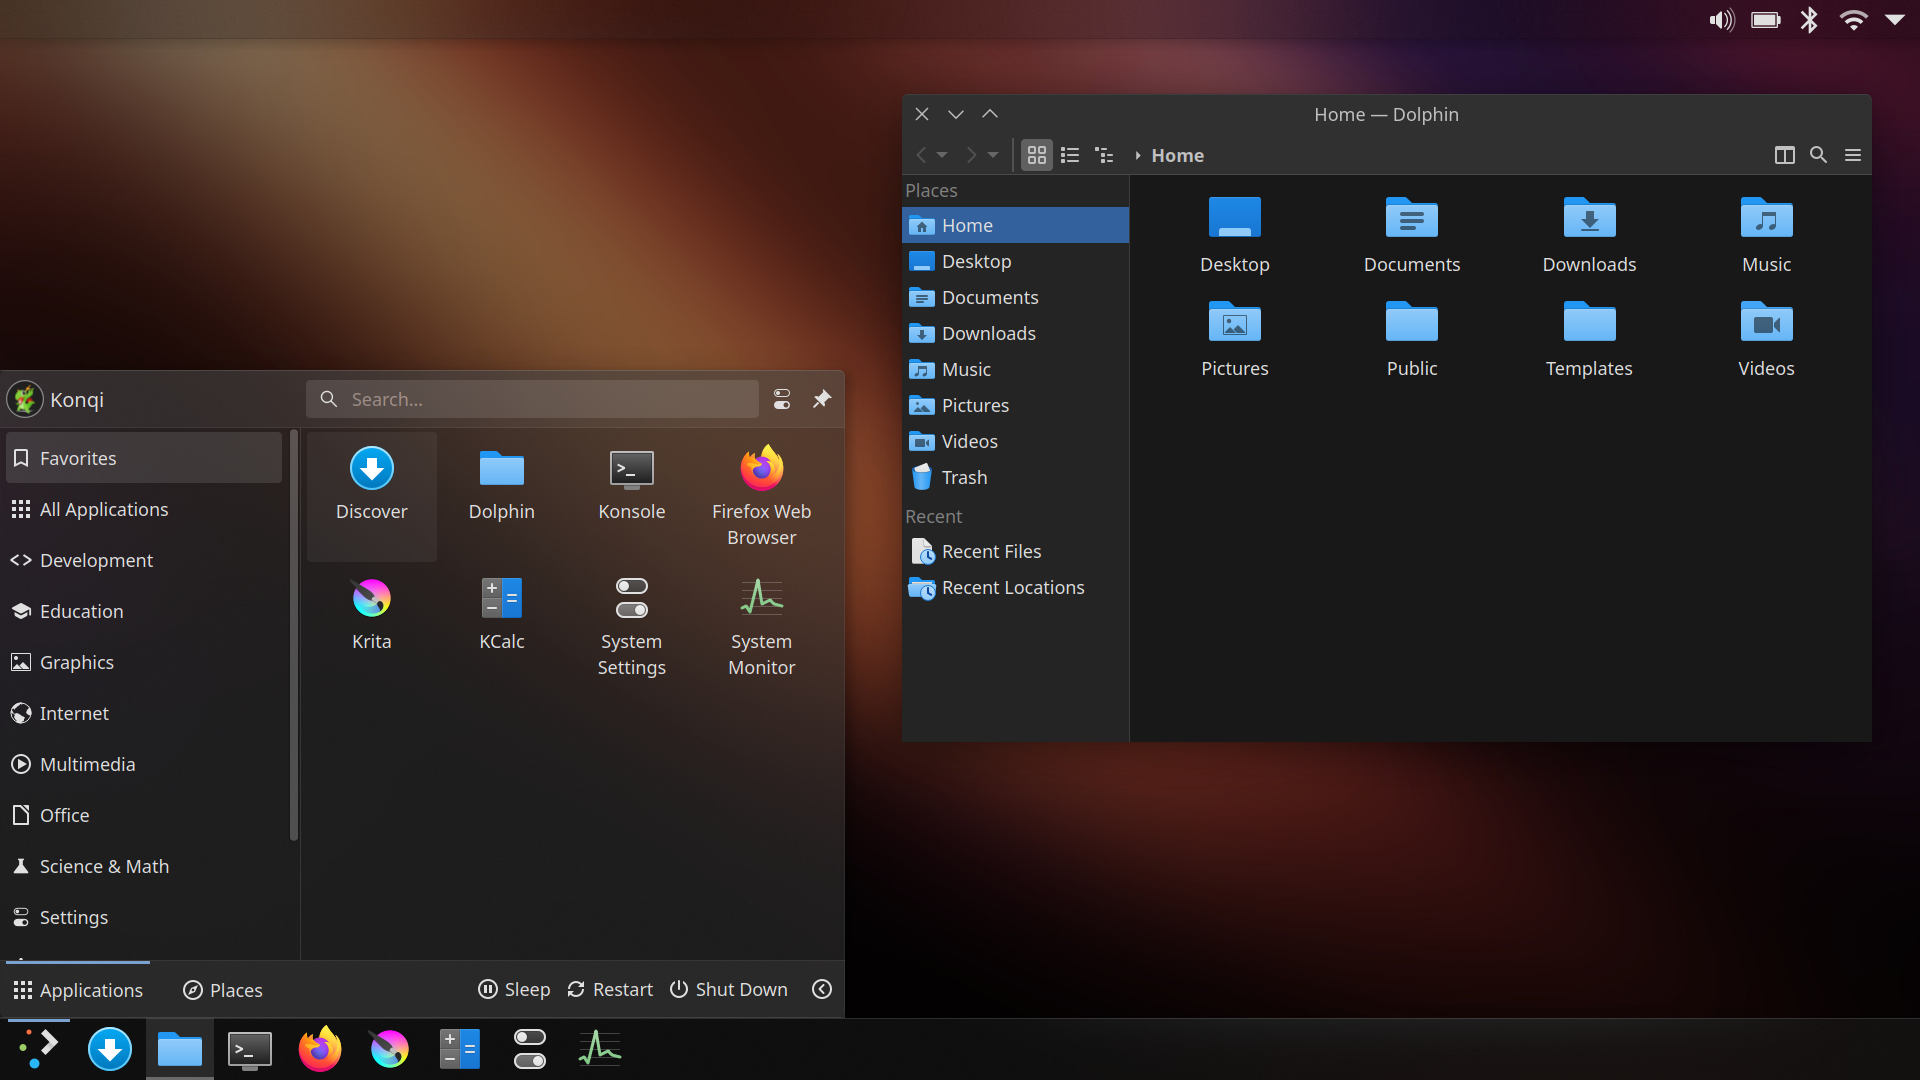Select Science & Math category in the launcher

(144, 866)
